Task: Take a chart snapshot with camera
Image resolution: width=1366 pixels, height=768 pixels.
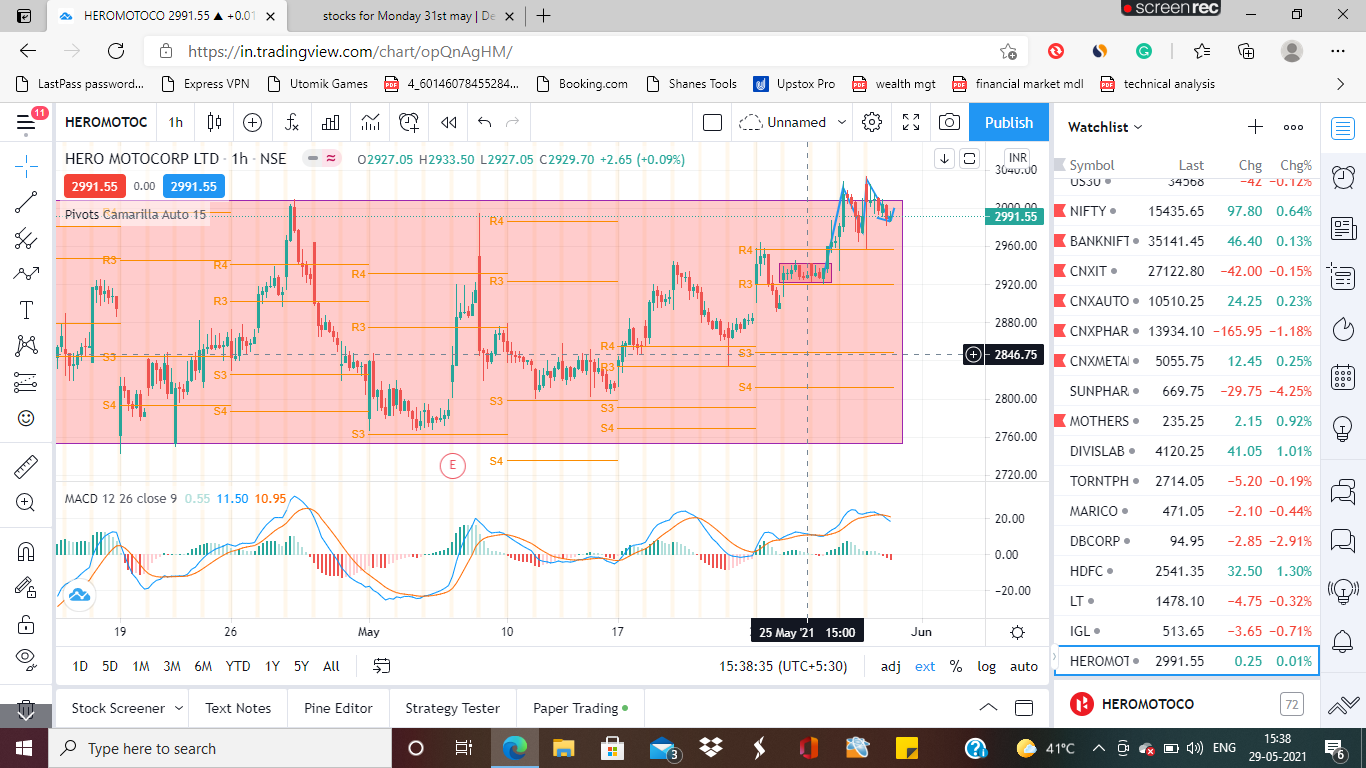Action: [x=949, y=122]
